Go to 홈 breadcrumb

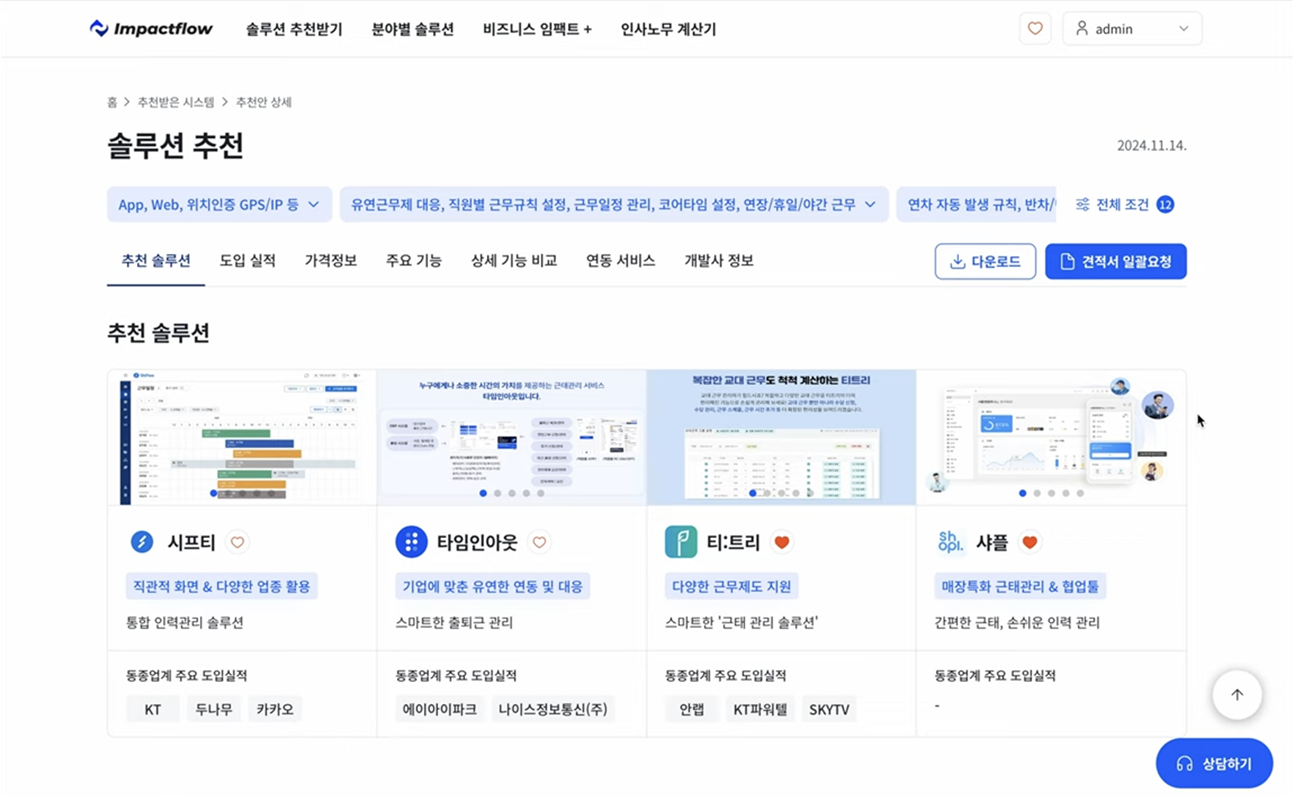(112, 102)
